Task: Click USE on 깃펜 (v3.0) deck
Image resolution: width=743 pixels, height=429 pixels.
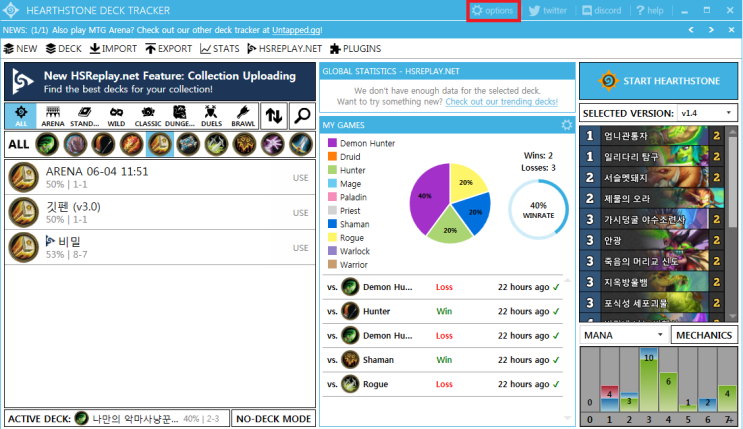Action: (300, 213)
